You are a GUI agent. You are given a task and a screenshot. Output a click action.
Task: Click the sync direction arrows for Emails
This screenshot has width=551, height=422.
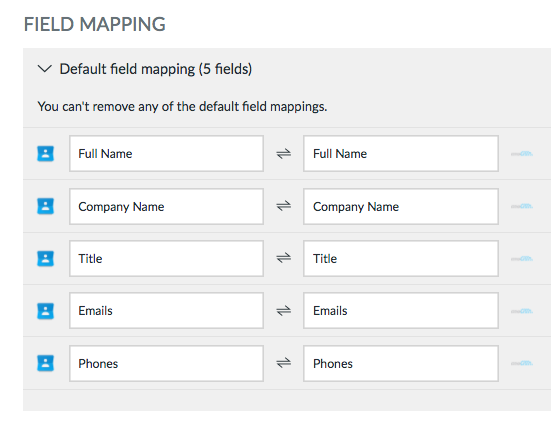[x=284, y=311]
